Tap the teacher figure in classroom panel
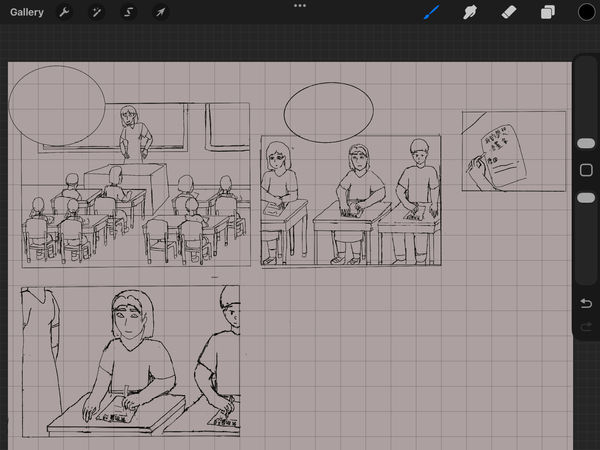600x450 pixels. 135,133
